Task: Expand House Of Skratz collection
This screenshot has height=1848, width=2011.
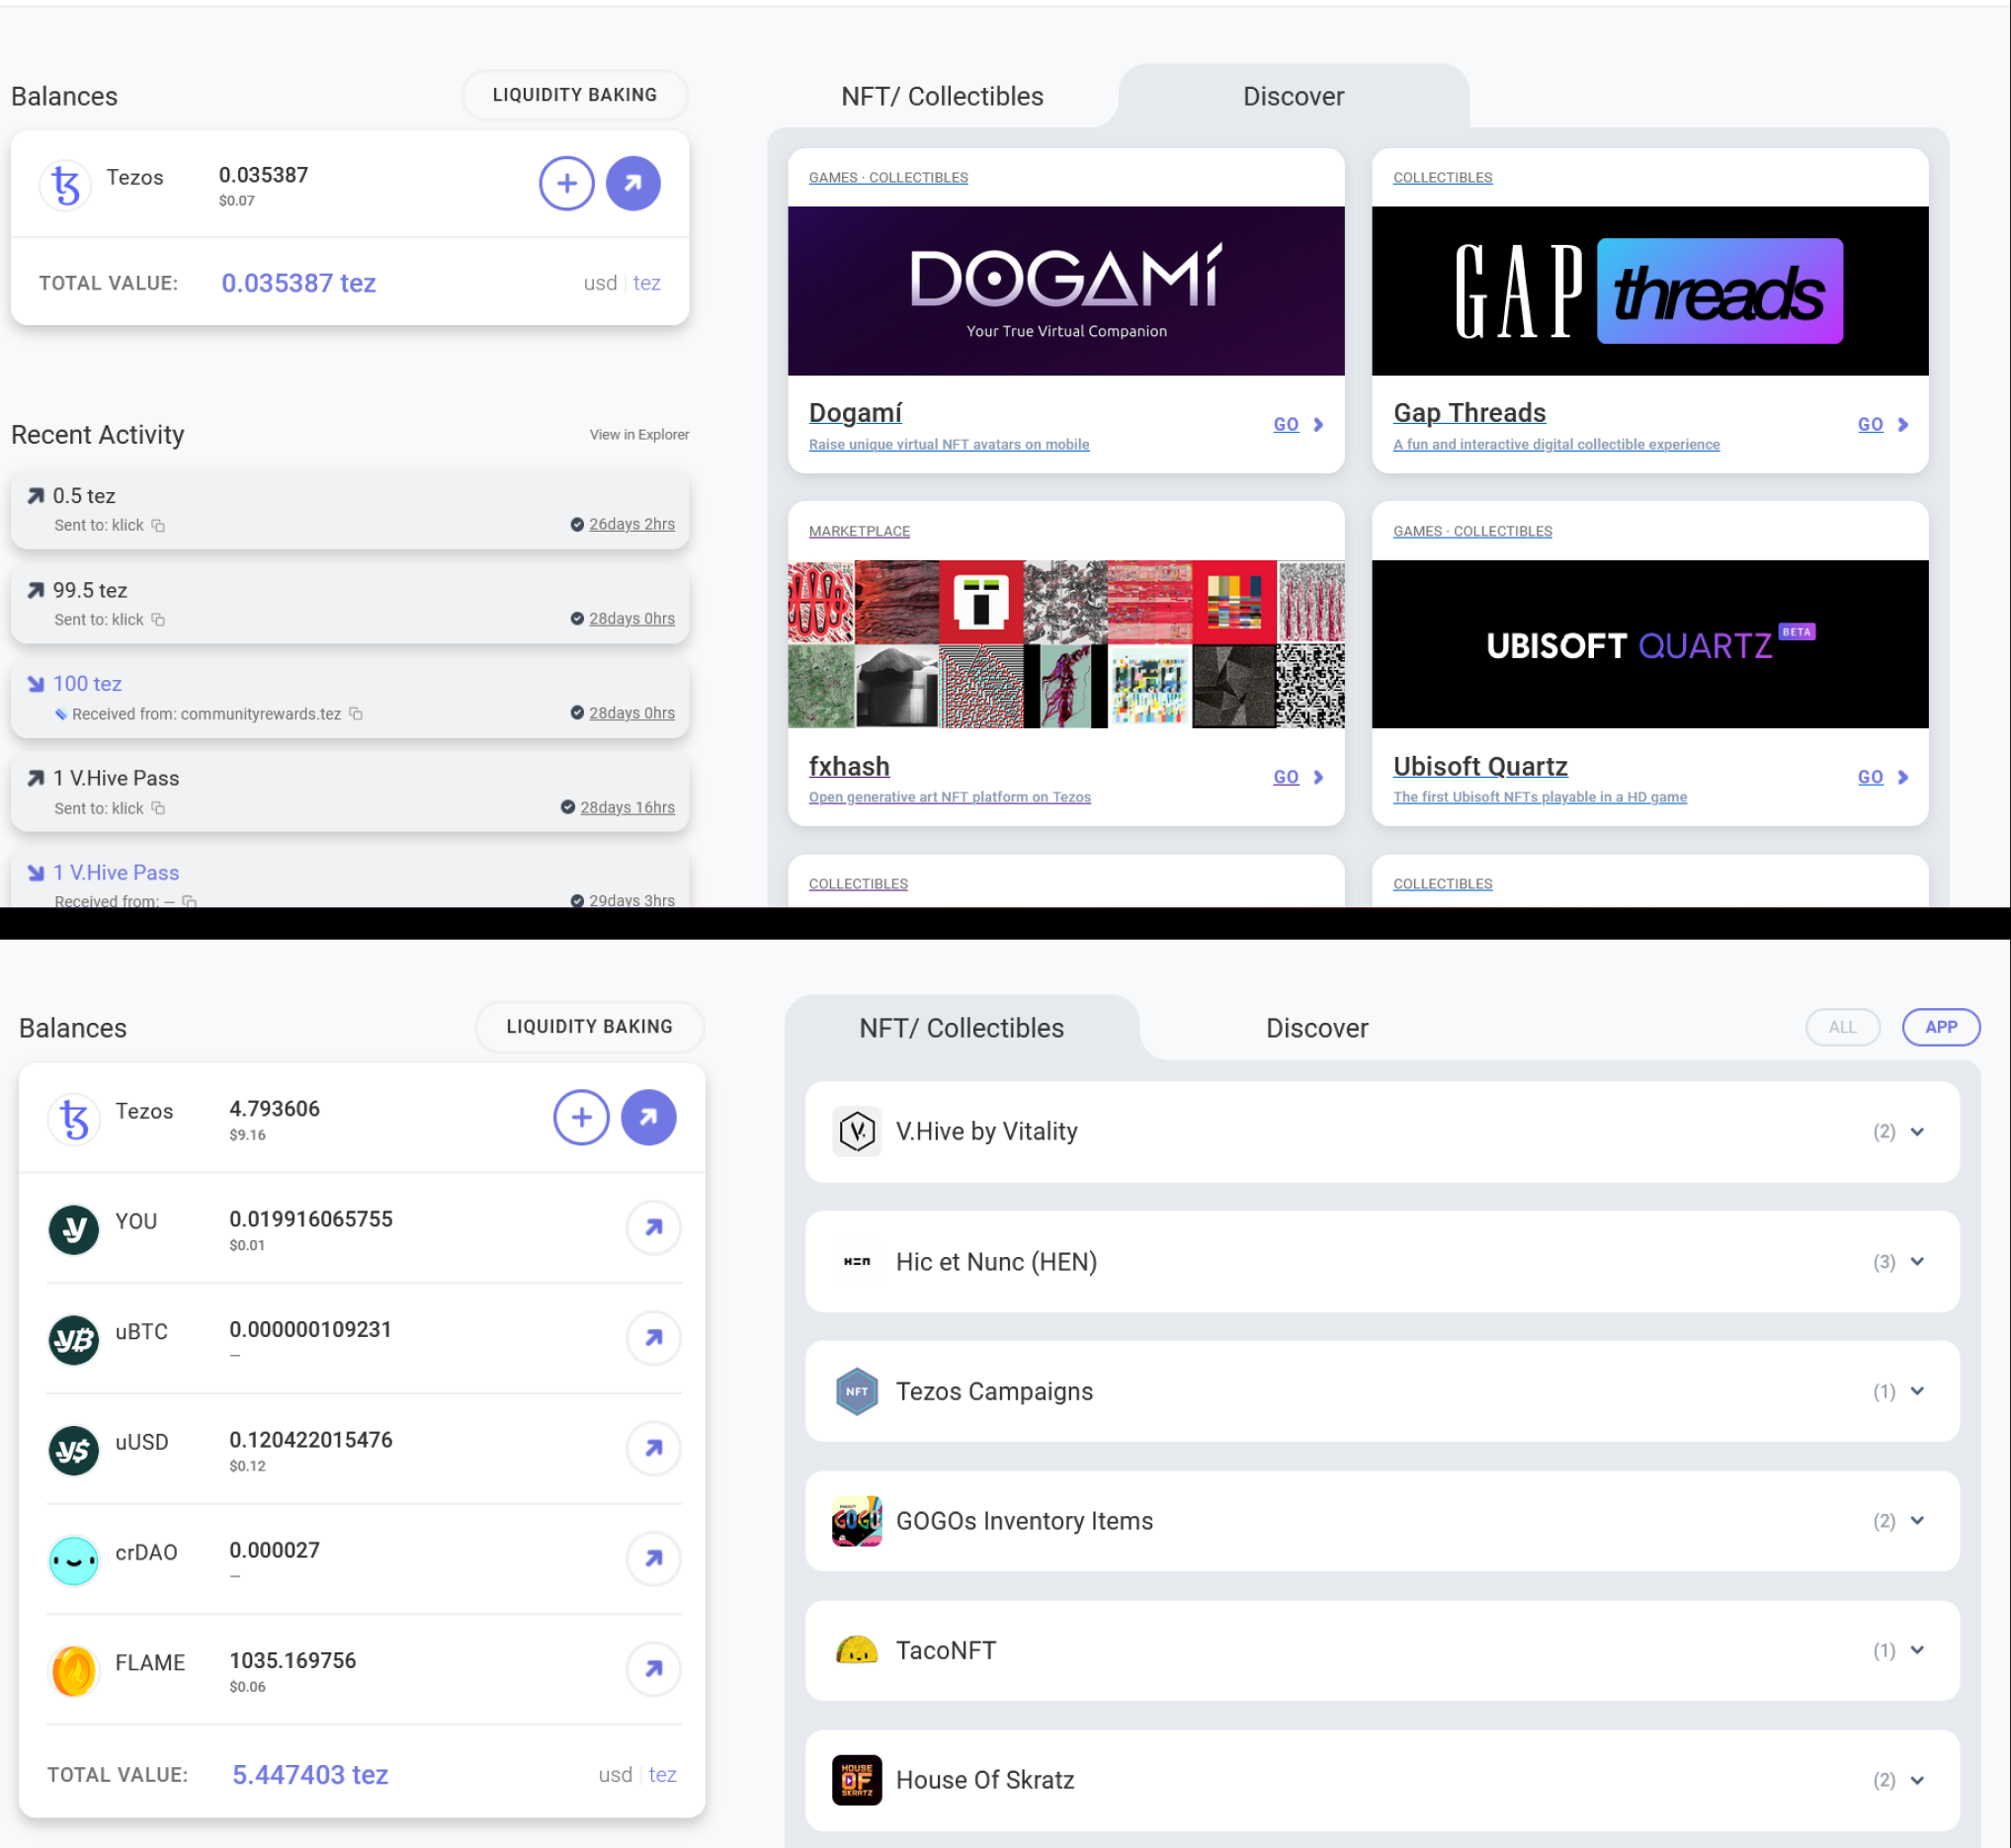Action: 1917,1780
